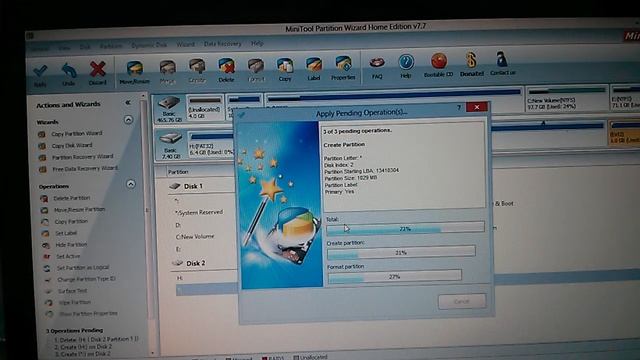
Task: Click the Format partition progress bar
Action: [395, 276]
